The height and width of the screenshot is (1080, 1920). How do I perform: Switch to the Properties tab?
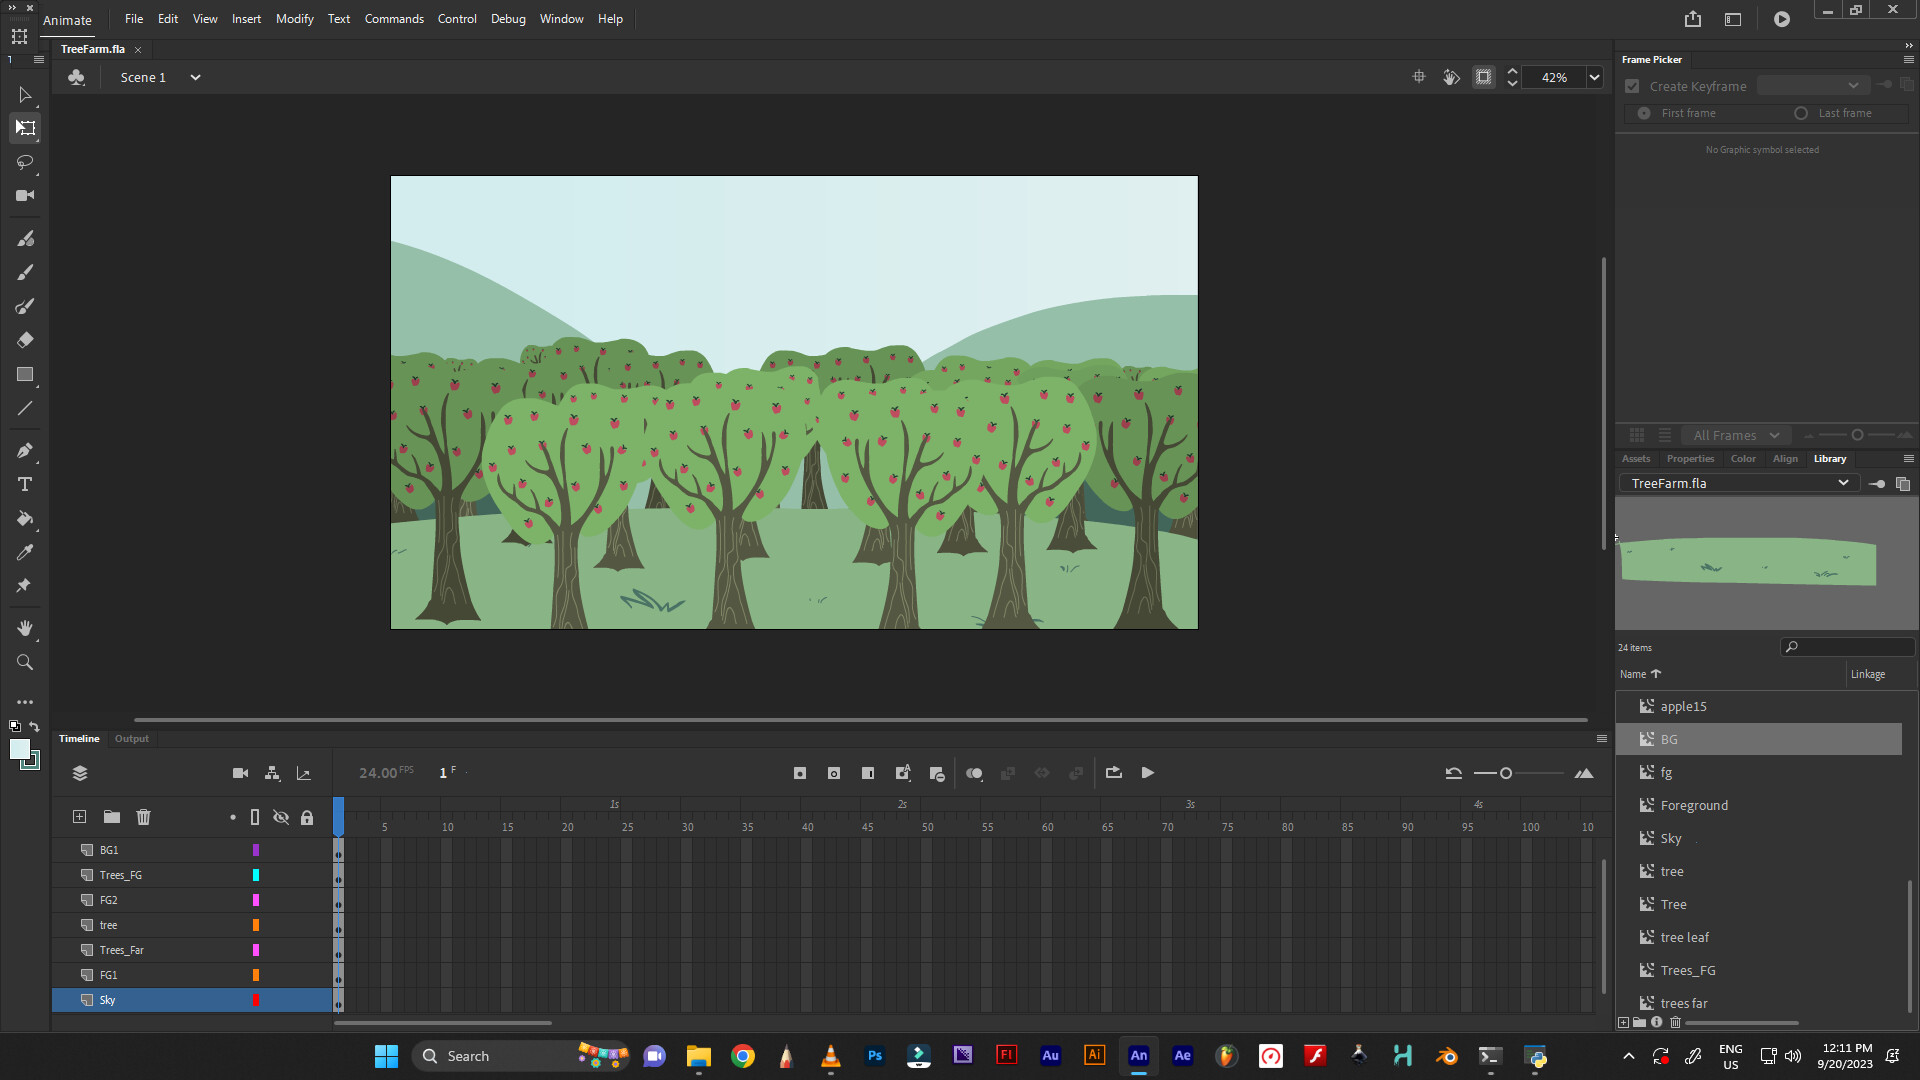(x=1690, y=459)
